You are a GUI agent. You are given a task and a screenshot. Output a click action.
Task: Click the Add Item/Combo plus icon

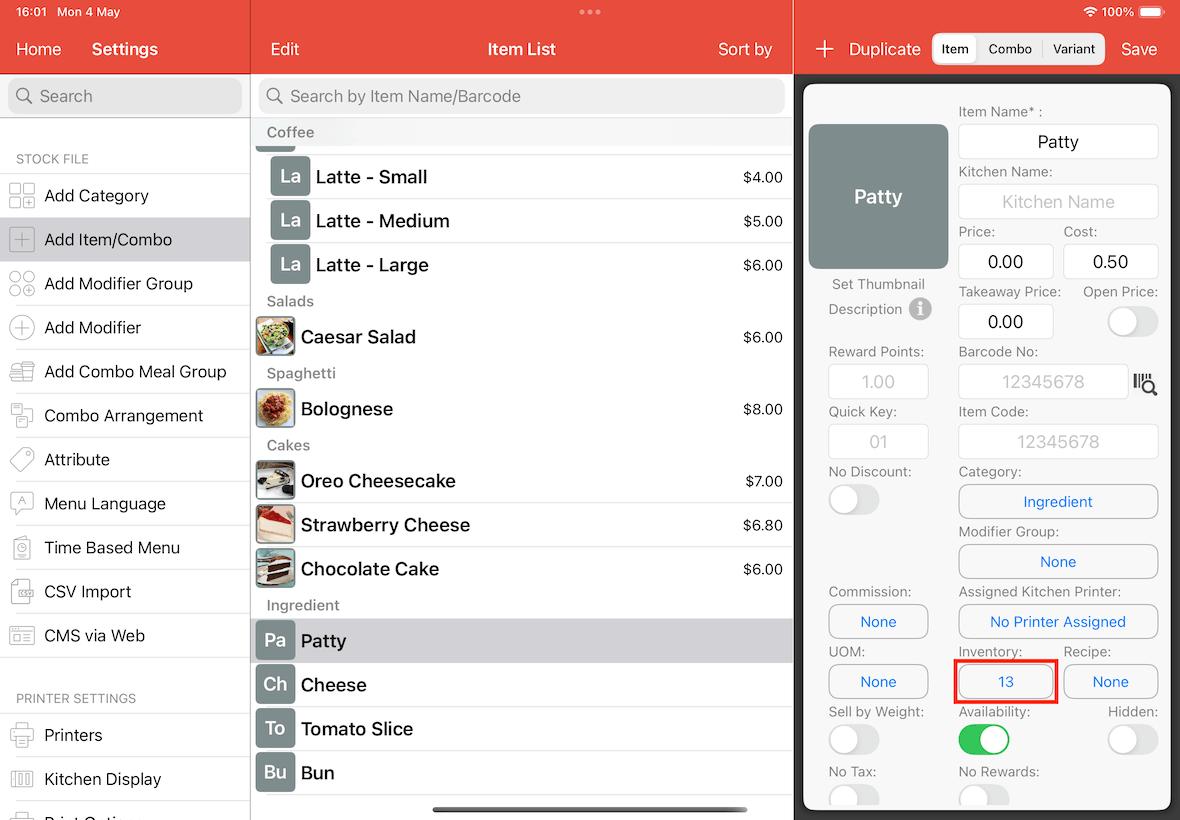(22, 239)
